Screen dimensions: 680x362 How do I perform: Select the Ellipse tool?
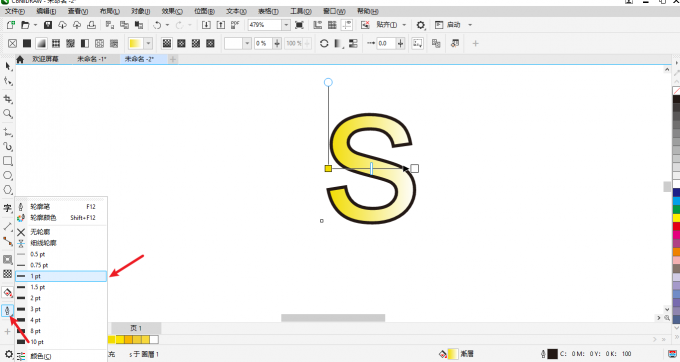point(8,175)
